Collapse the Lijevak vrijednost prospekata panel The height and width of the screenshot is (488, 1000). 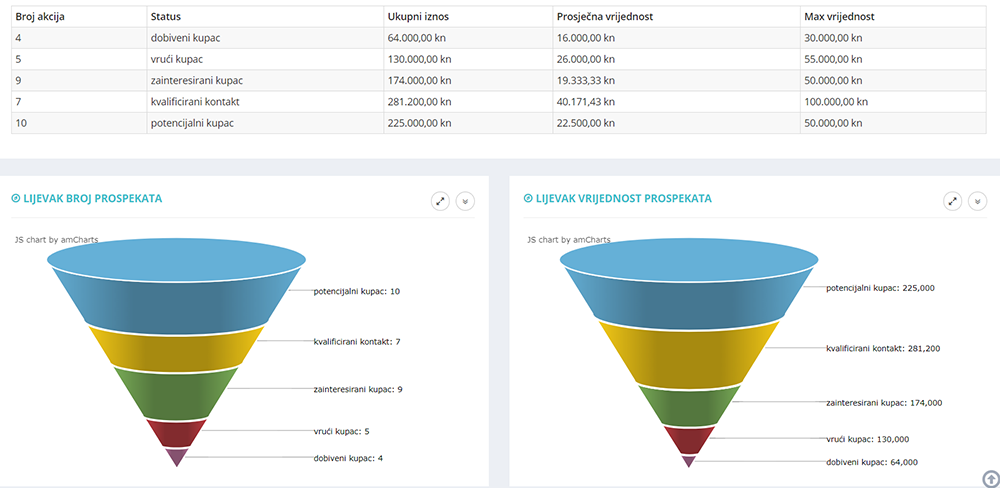point(978,201)
